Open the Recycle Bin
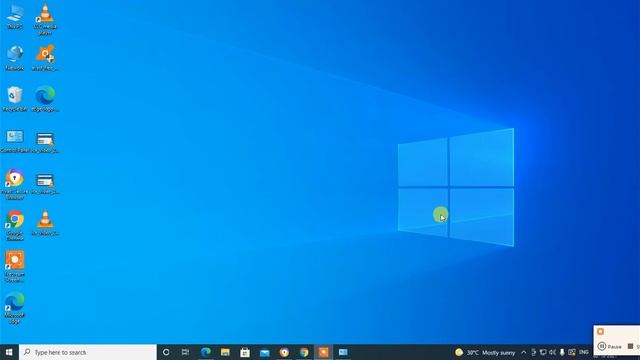The width and height of the screenshot is (640, 360). [x=15, y=99]
